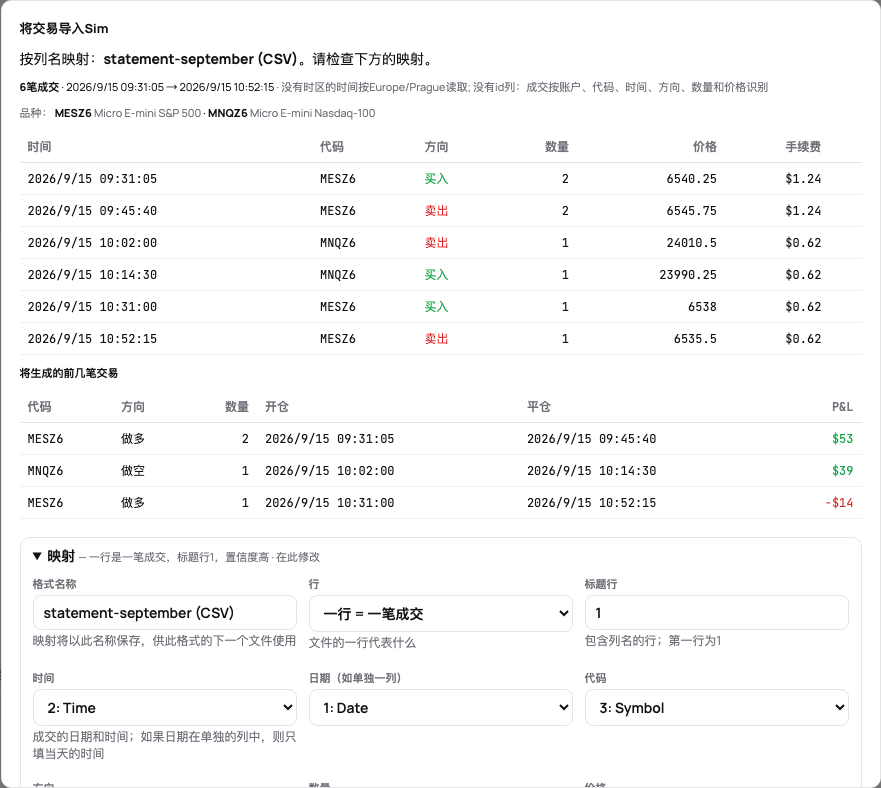The height and width of the screenshot is (788, 881).
Task: Open the 行 dropdown (一行 = 一笔成交)
Action: click(440, 613)
